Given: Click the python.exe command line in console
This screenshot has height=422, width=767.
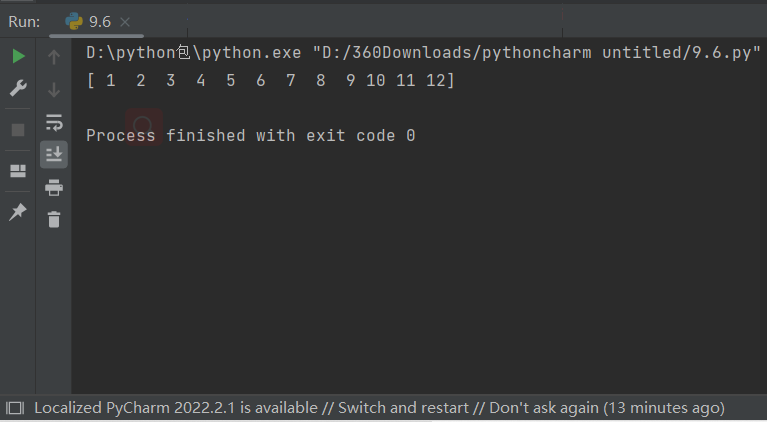Looking at the screenshot, I should coord(423,52).
